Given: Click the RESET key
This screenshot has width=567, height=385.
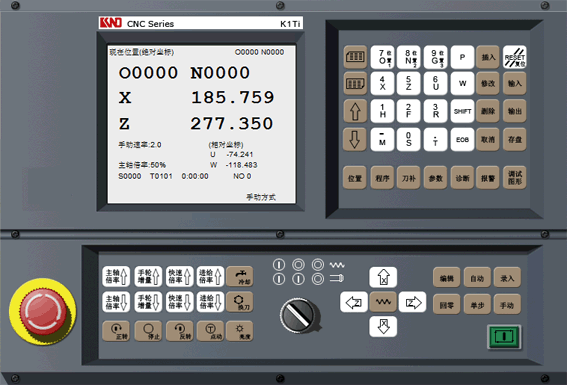Looking at the screenshot, I should (x=515, y=57).
